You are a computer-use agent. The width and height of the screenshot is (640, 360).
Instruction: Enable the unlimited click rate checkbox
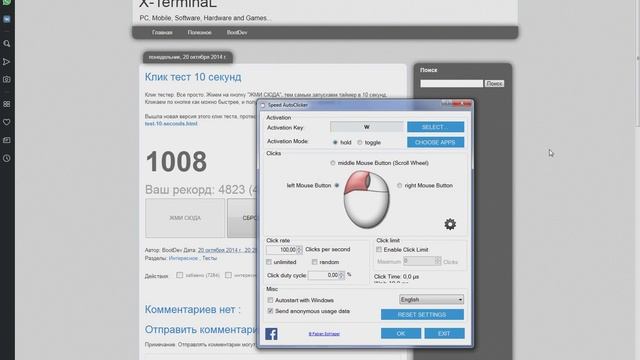point(269,262)
